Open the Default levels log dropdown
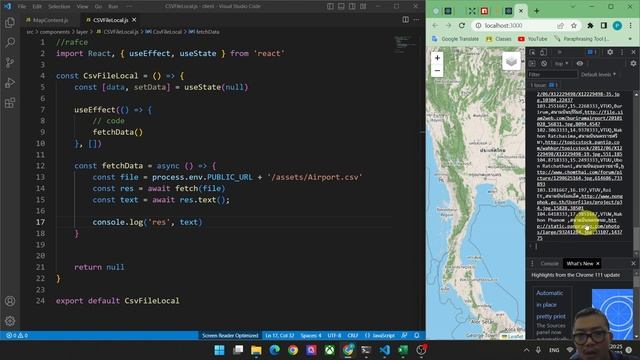640x360 pixels. 598,75
